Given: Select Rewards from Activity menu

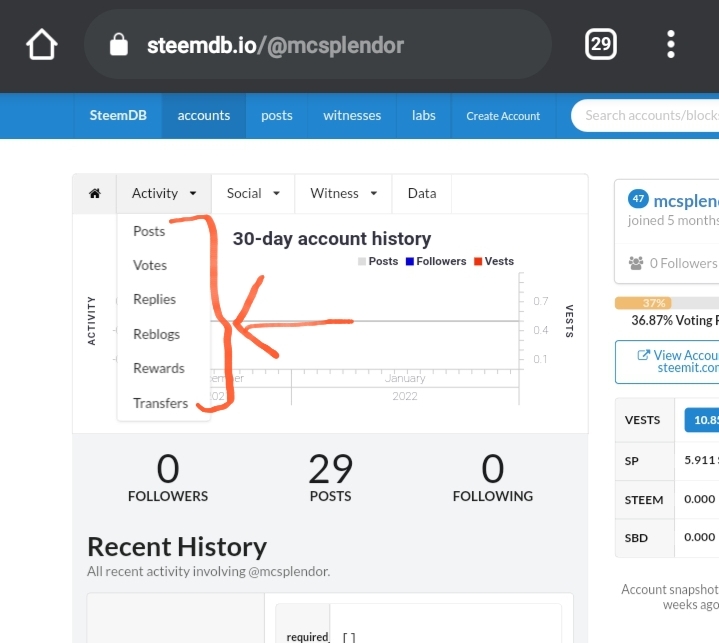Looking at the screenshot, I should [159, 368].
